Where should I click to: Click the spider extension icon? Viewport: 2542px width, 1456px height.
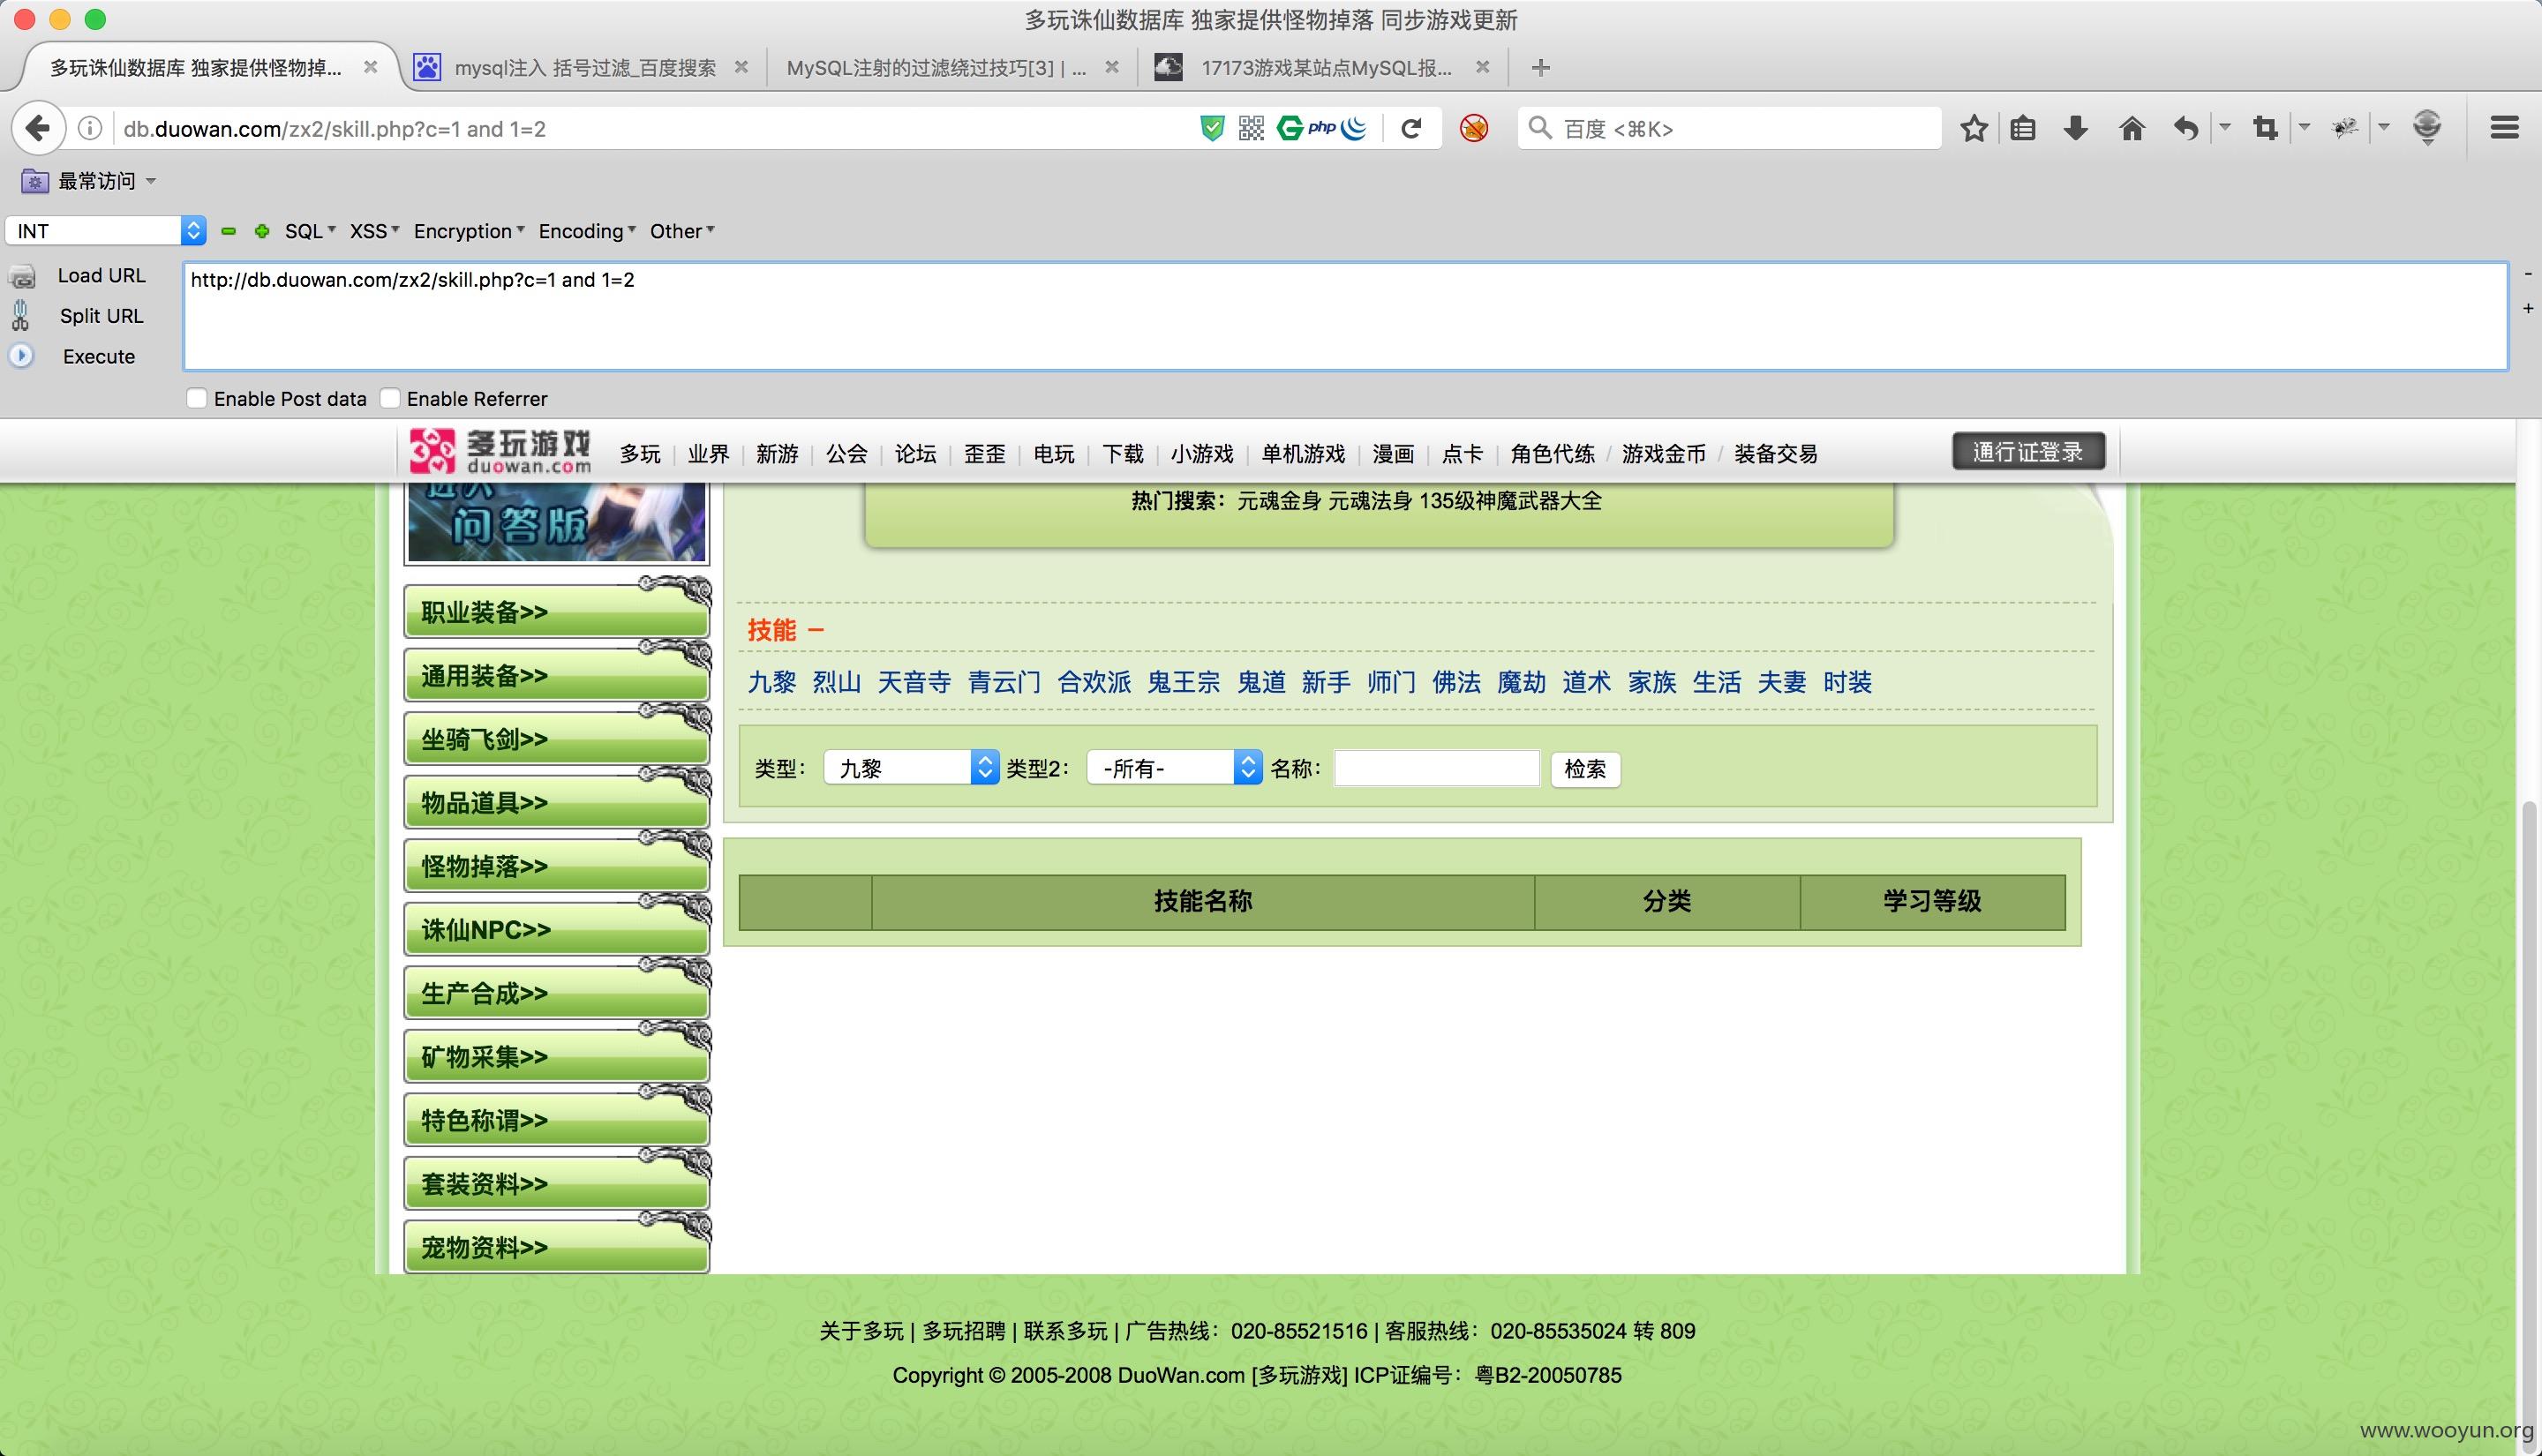[2345, 128]
